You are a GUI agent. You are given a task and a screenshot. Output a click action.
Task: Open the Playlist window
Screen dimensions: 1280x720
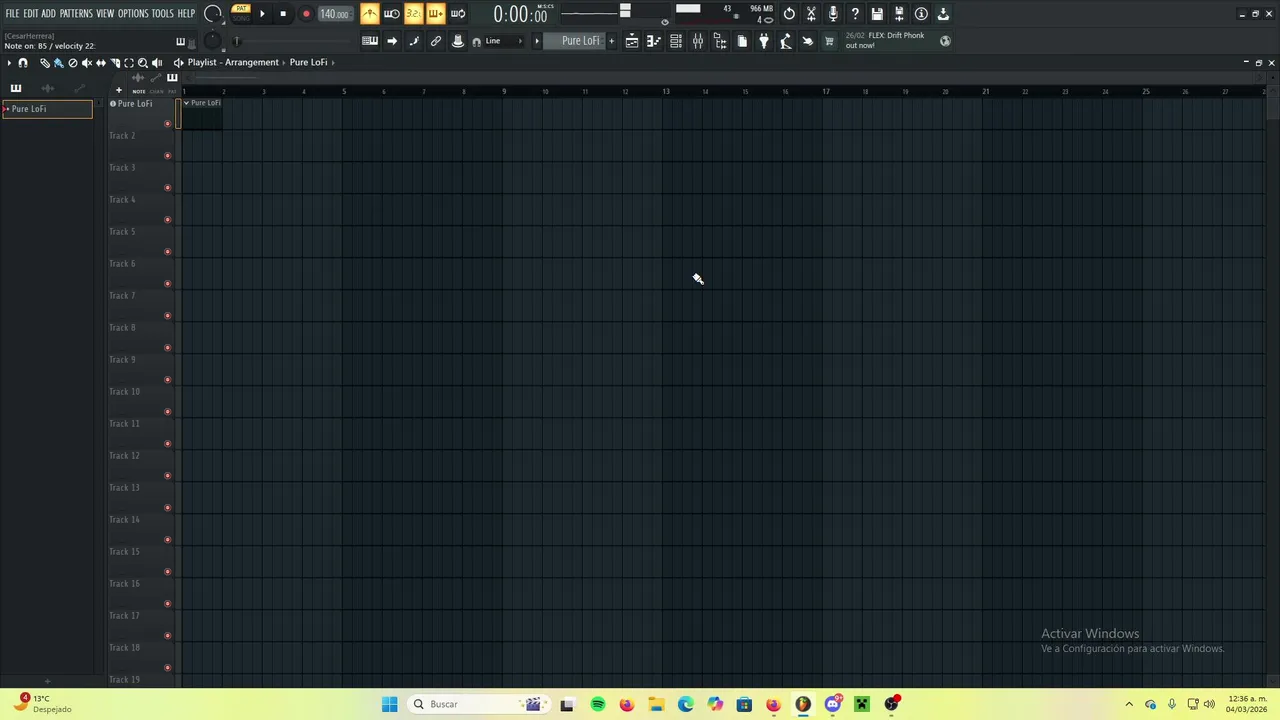pyautogui.click(x=632, y=41)
